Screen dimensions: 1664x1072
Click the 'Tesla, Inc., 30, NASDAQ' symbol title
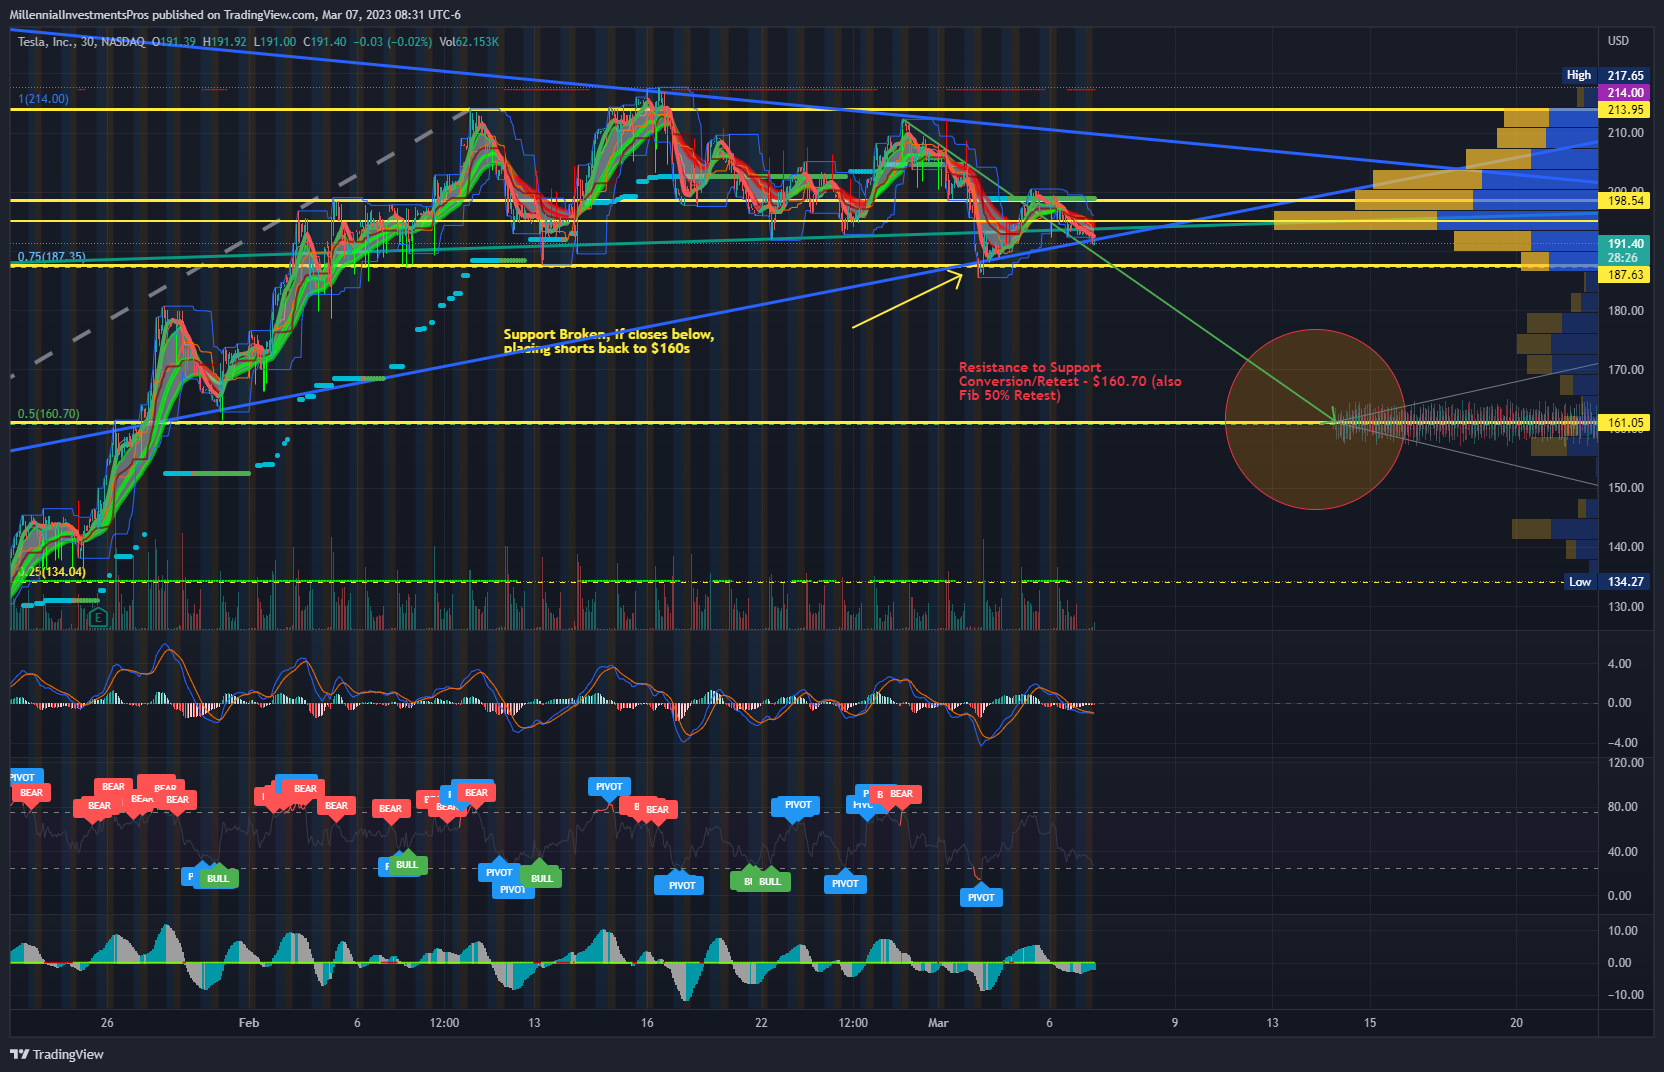(x=81, y=42)
